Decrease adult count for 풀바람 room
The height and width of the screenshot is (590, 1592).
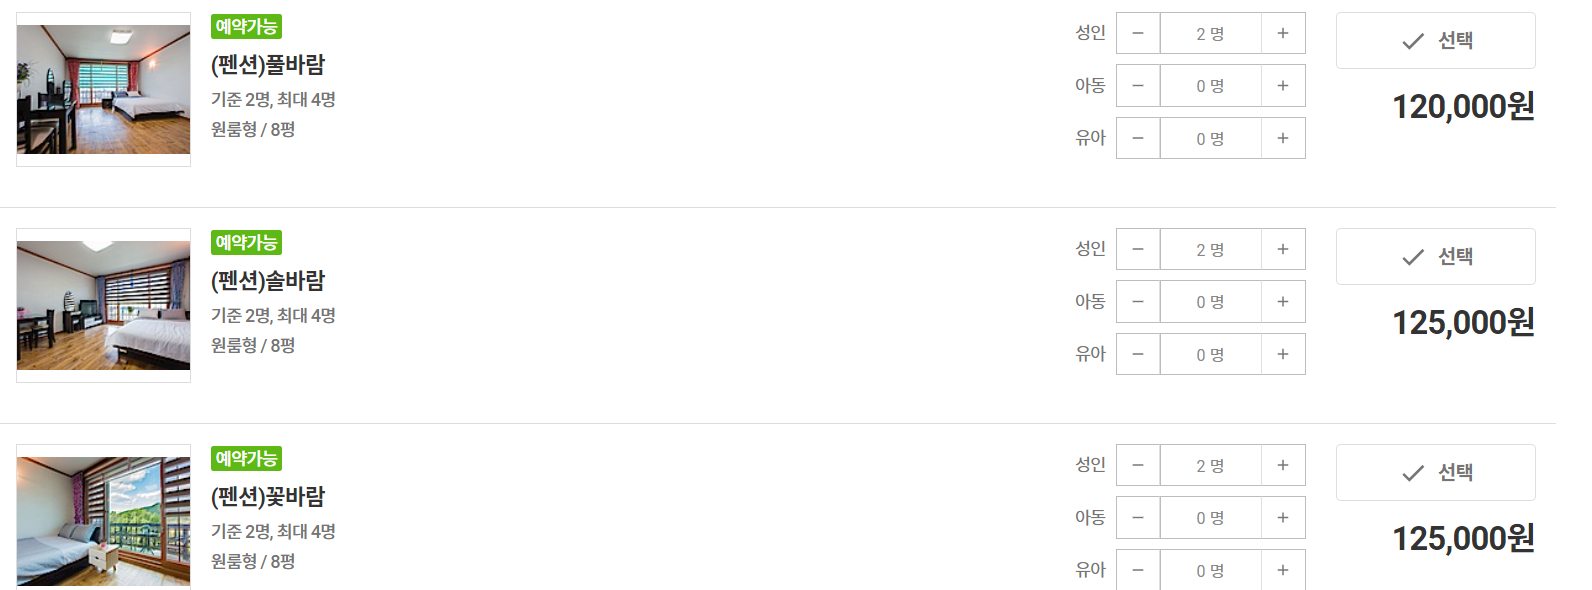point(1138,33)
